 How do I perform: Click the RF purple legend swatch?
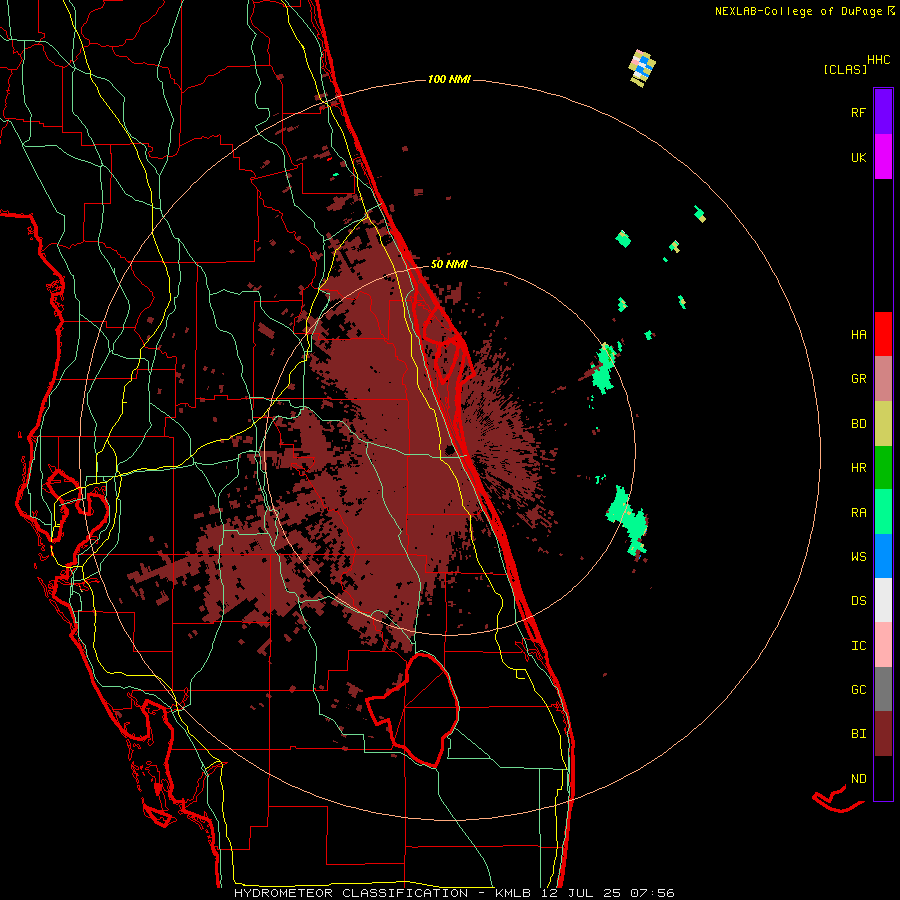click(x=883, y=112)
